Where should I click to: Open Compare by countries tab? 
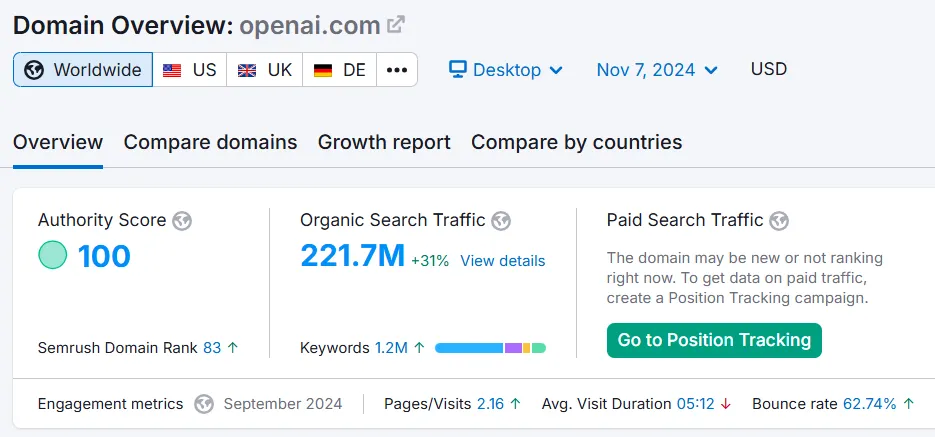tap(576, 142)
